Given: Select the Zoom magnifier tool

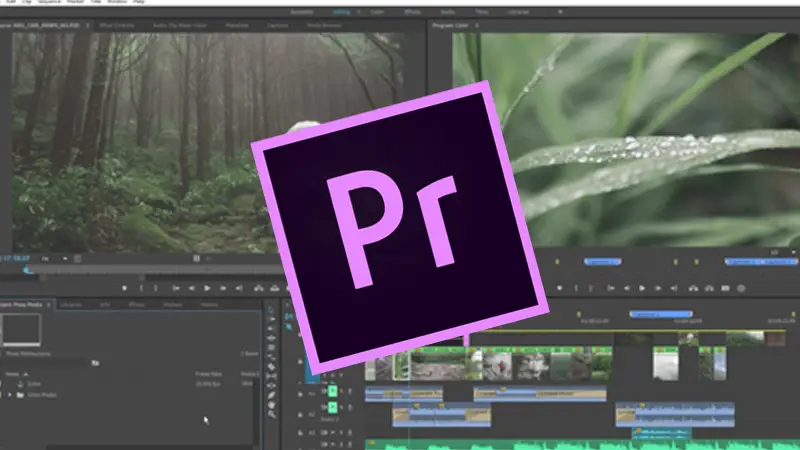Looking at the screenshot, I should tap(271, 414).
